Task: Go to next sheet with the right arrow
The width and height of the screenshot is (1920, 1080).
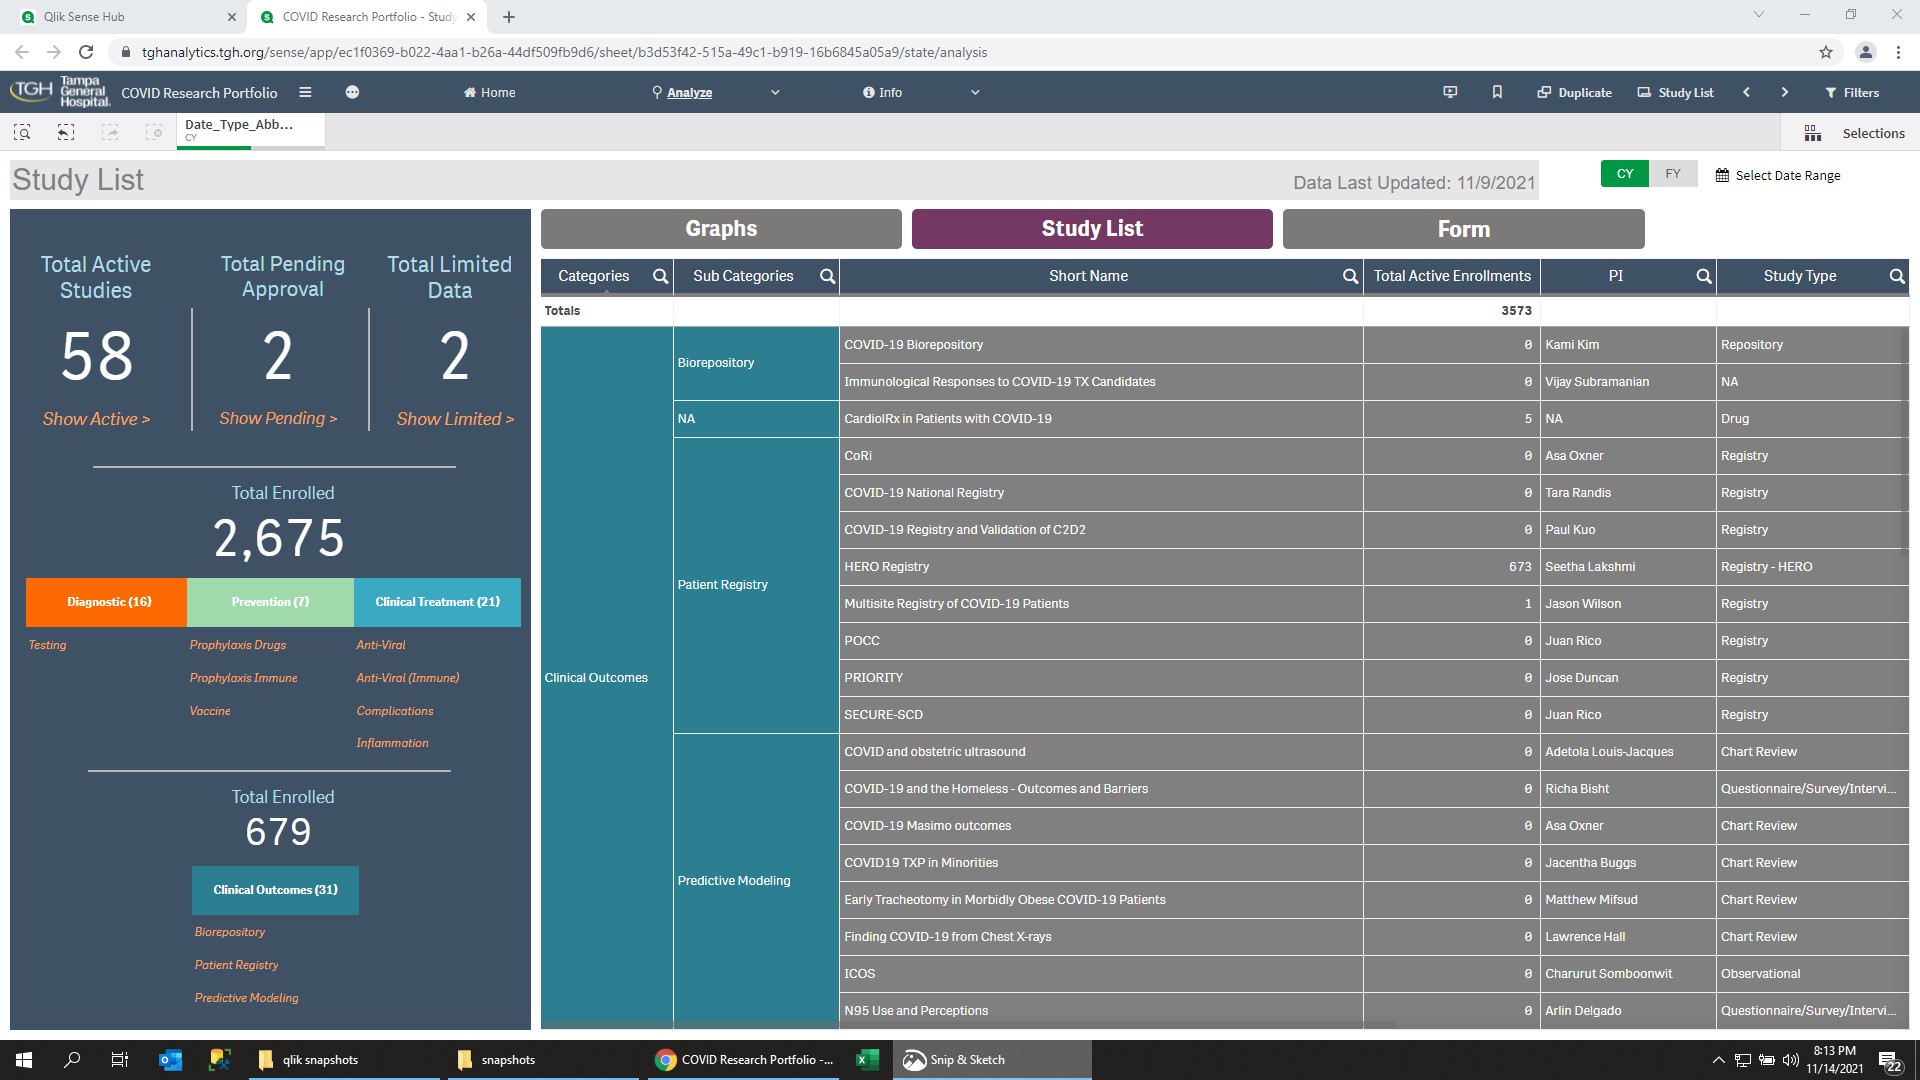Action: (1785, 92)
